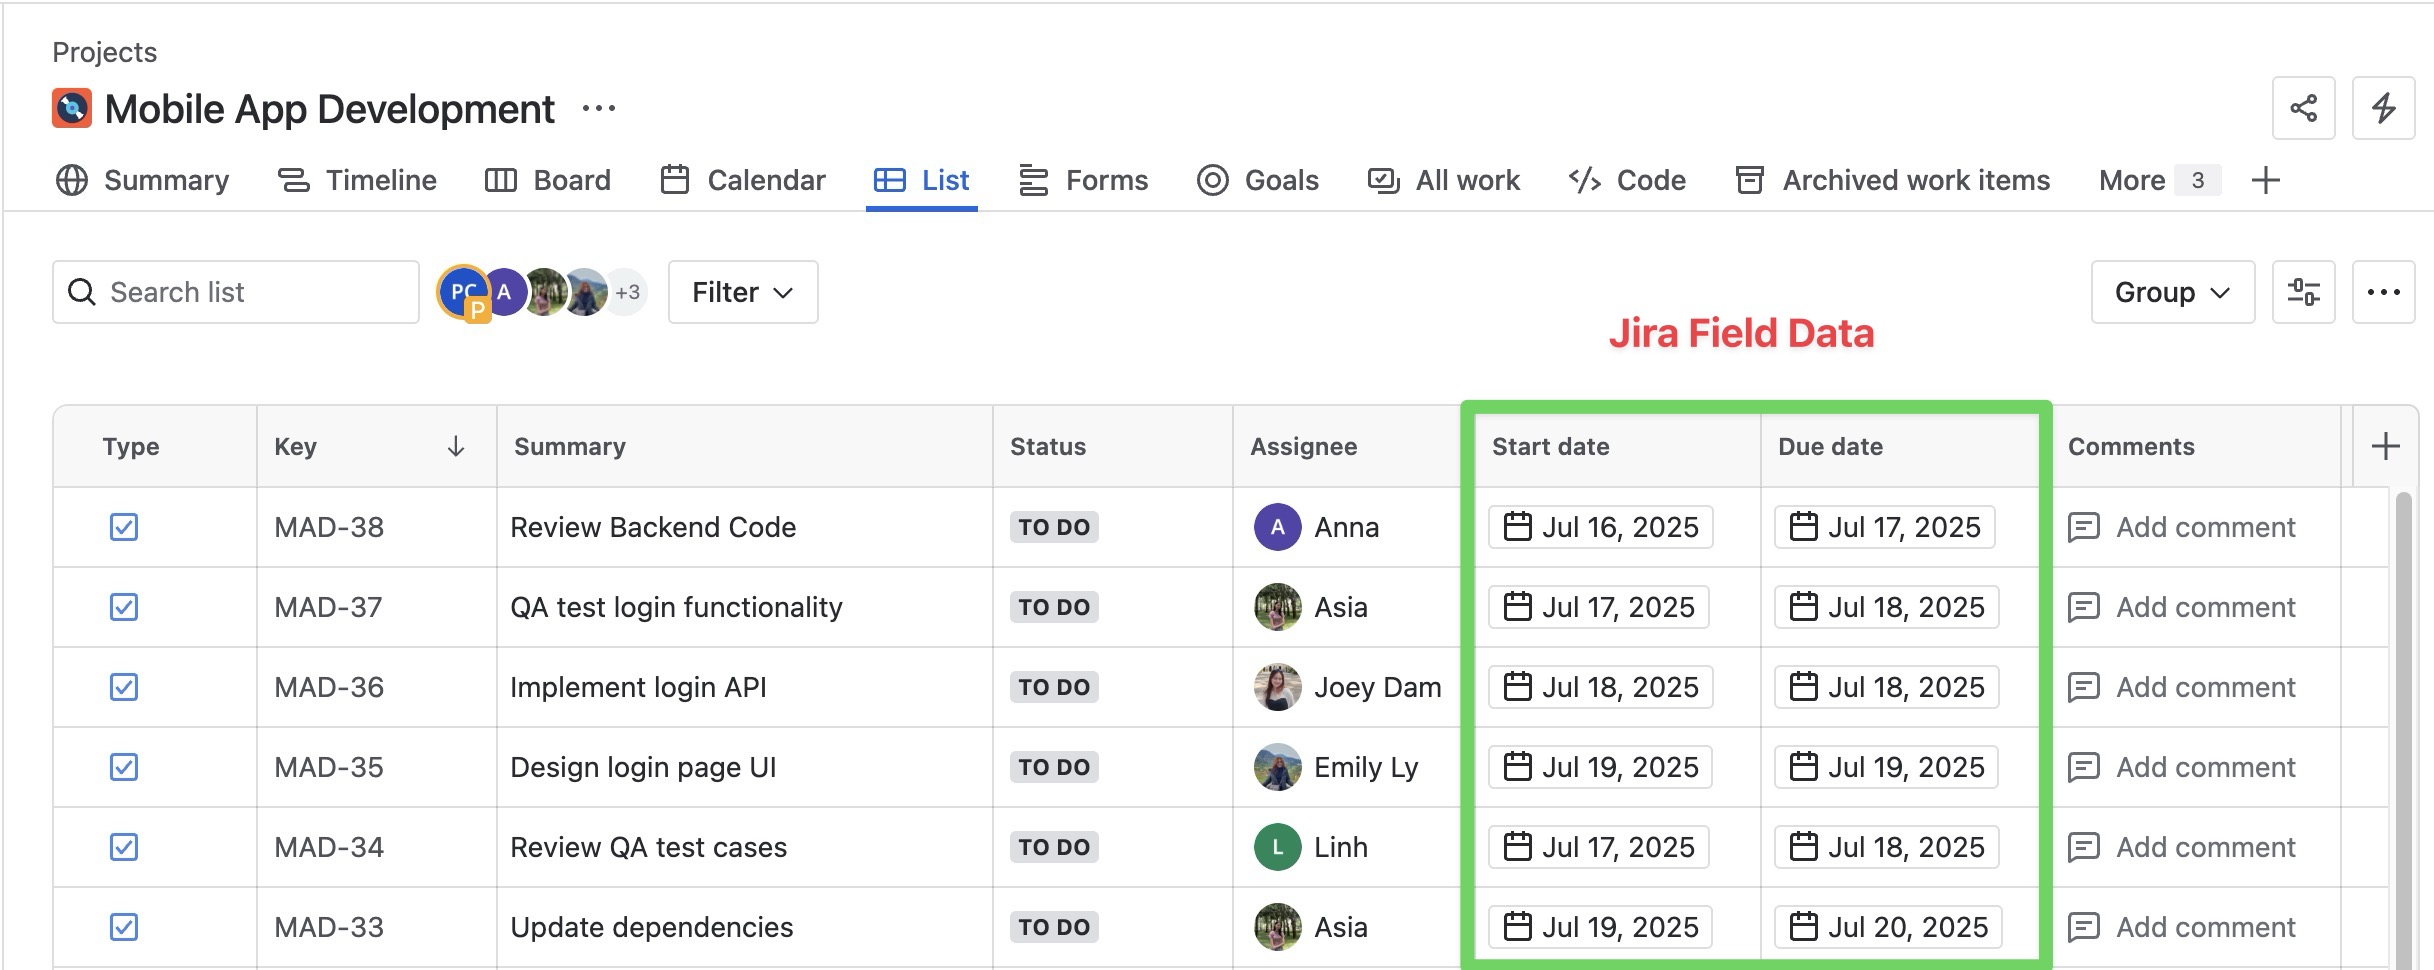Expand the Group dropdown
This screenshot has height=970, width=2434.
click(x=2172, y=292)
